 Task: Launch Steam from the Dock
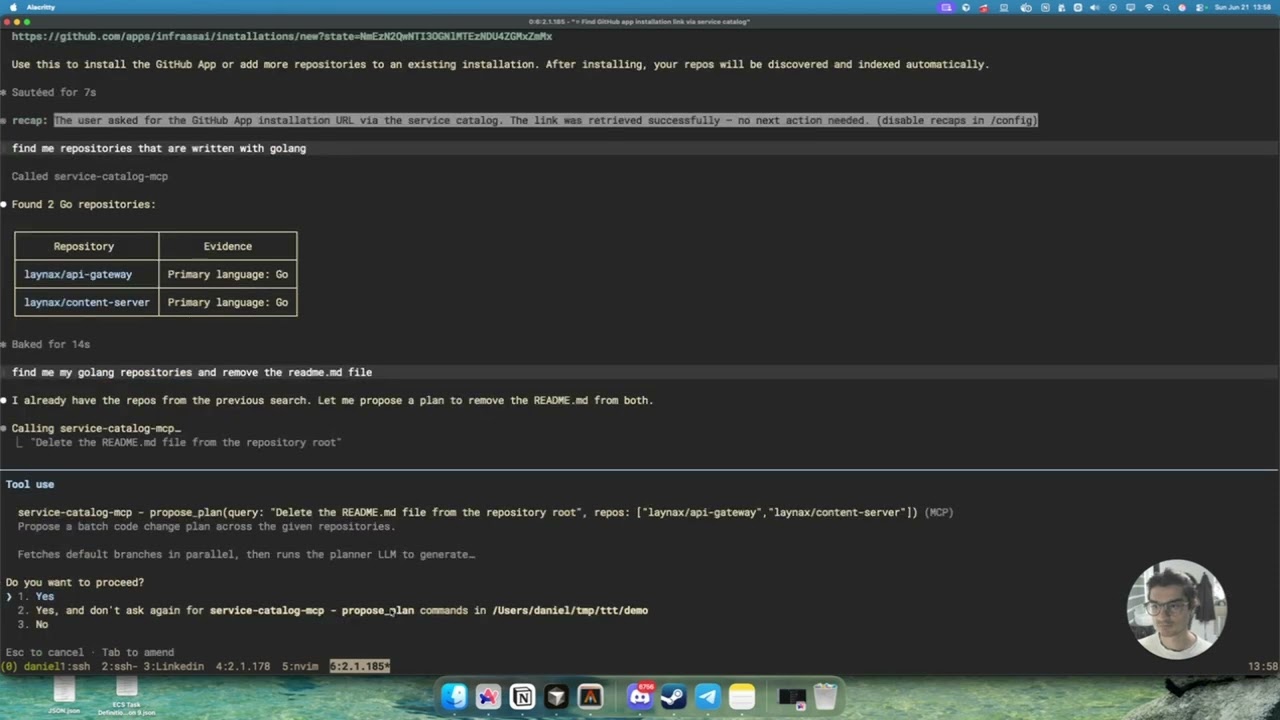[x=673, y=696]
